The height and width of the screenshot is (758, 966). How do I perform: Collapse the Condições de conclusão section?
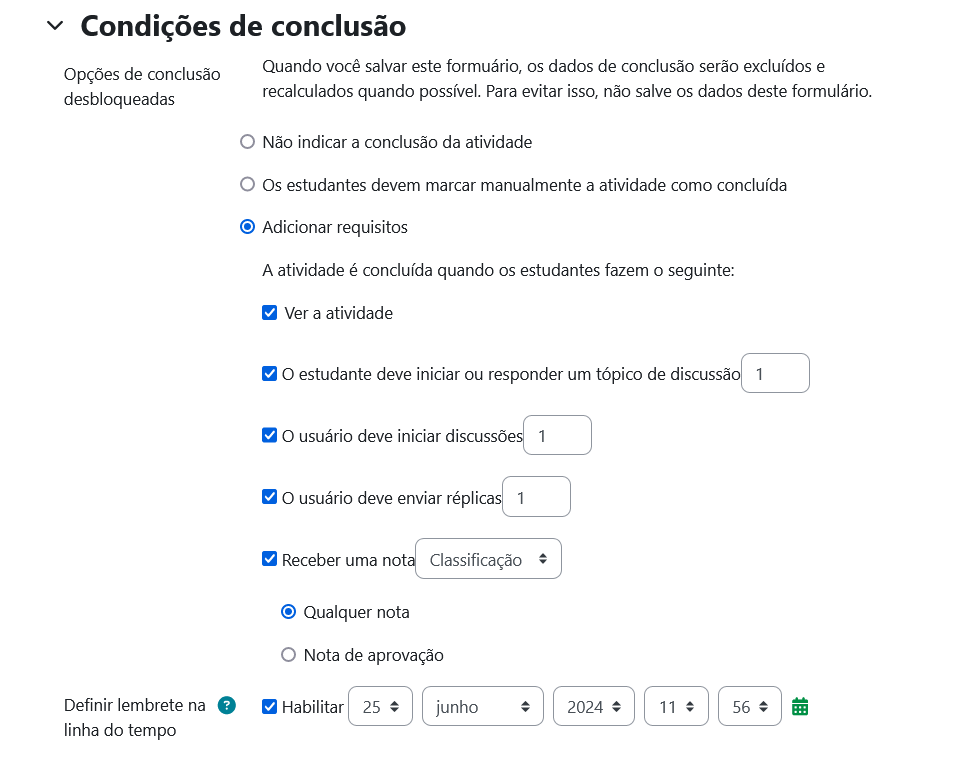tap(55, 27)
